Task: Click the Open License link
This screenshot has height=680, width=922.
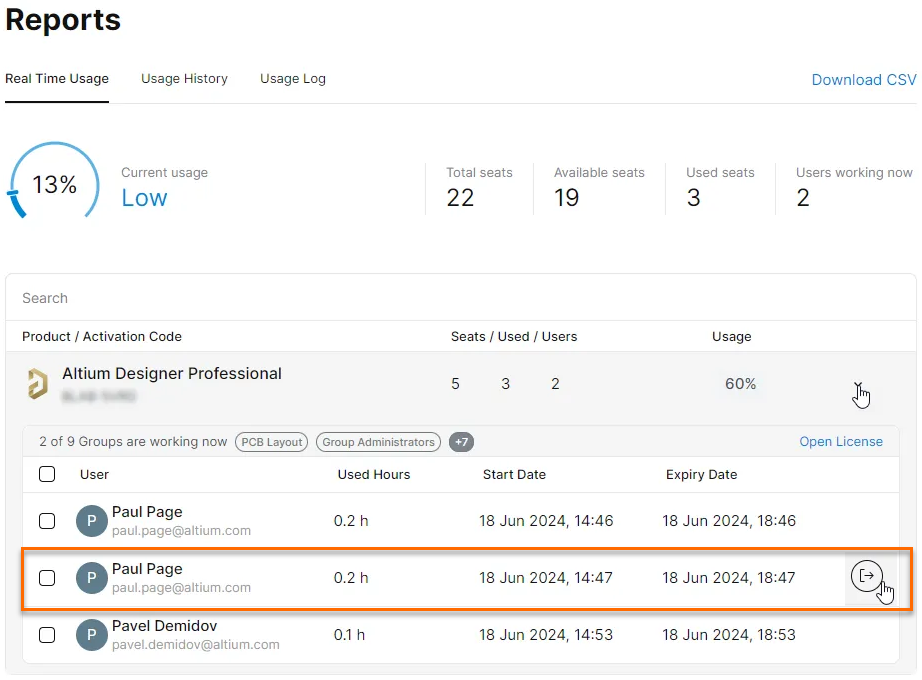Action: (x=841, y=442)
